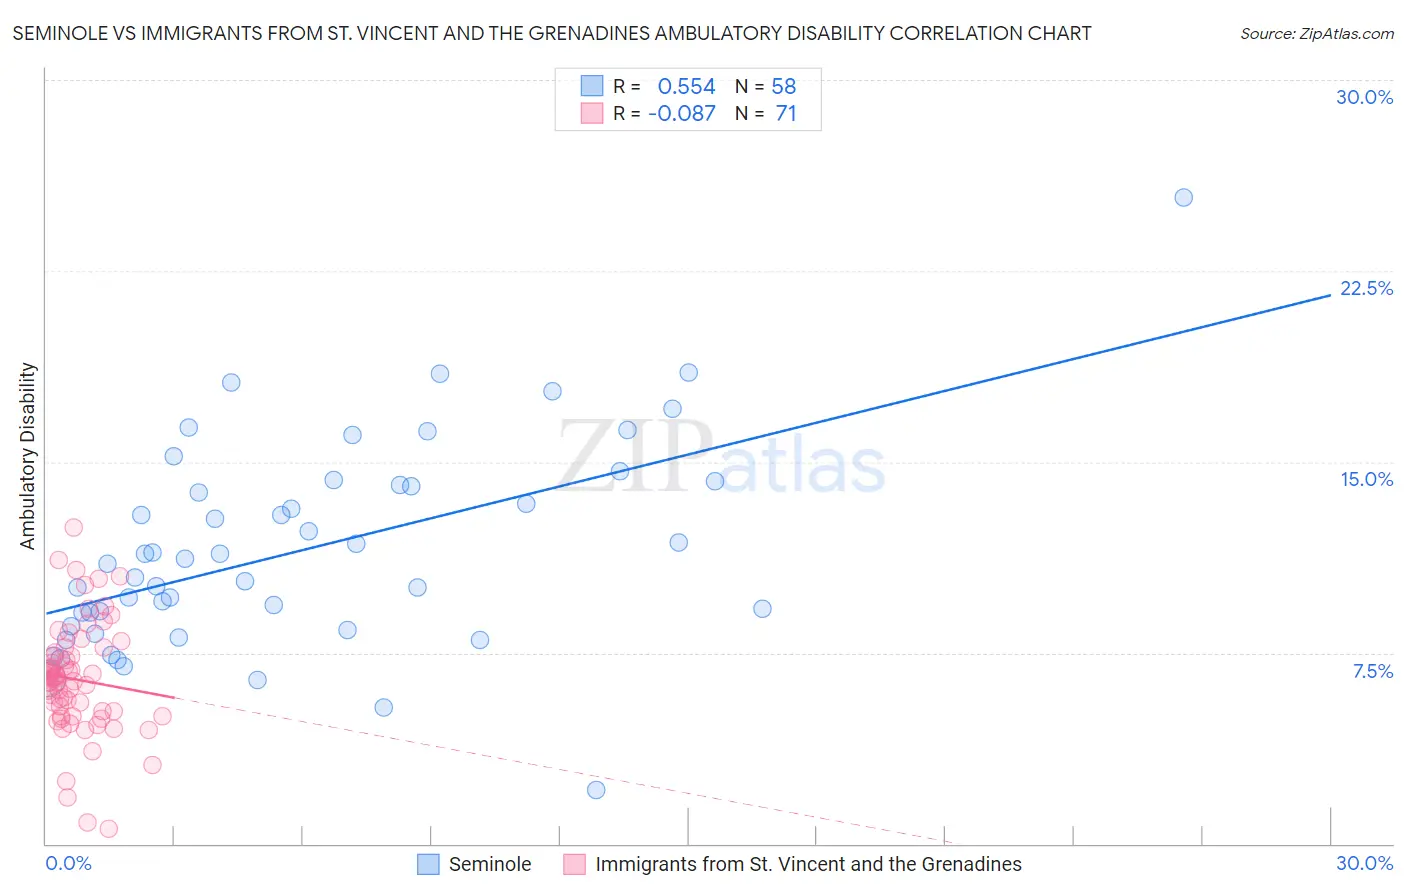The height and width of the screenshot is (892, 1406).
Task: Select the pink swatch in R/N stats box
Action: (x=592, y=113)
